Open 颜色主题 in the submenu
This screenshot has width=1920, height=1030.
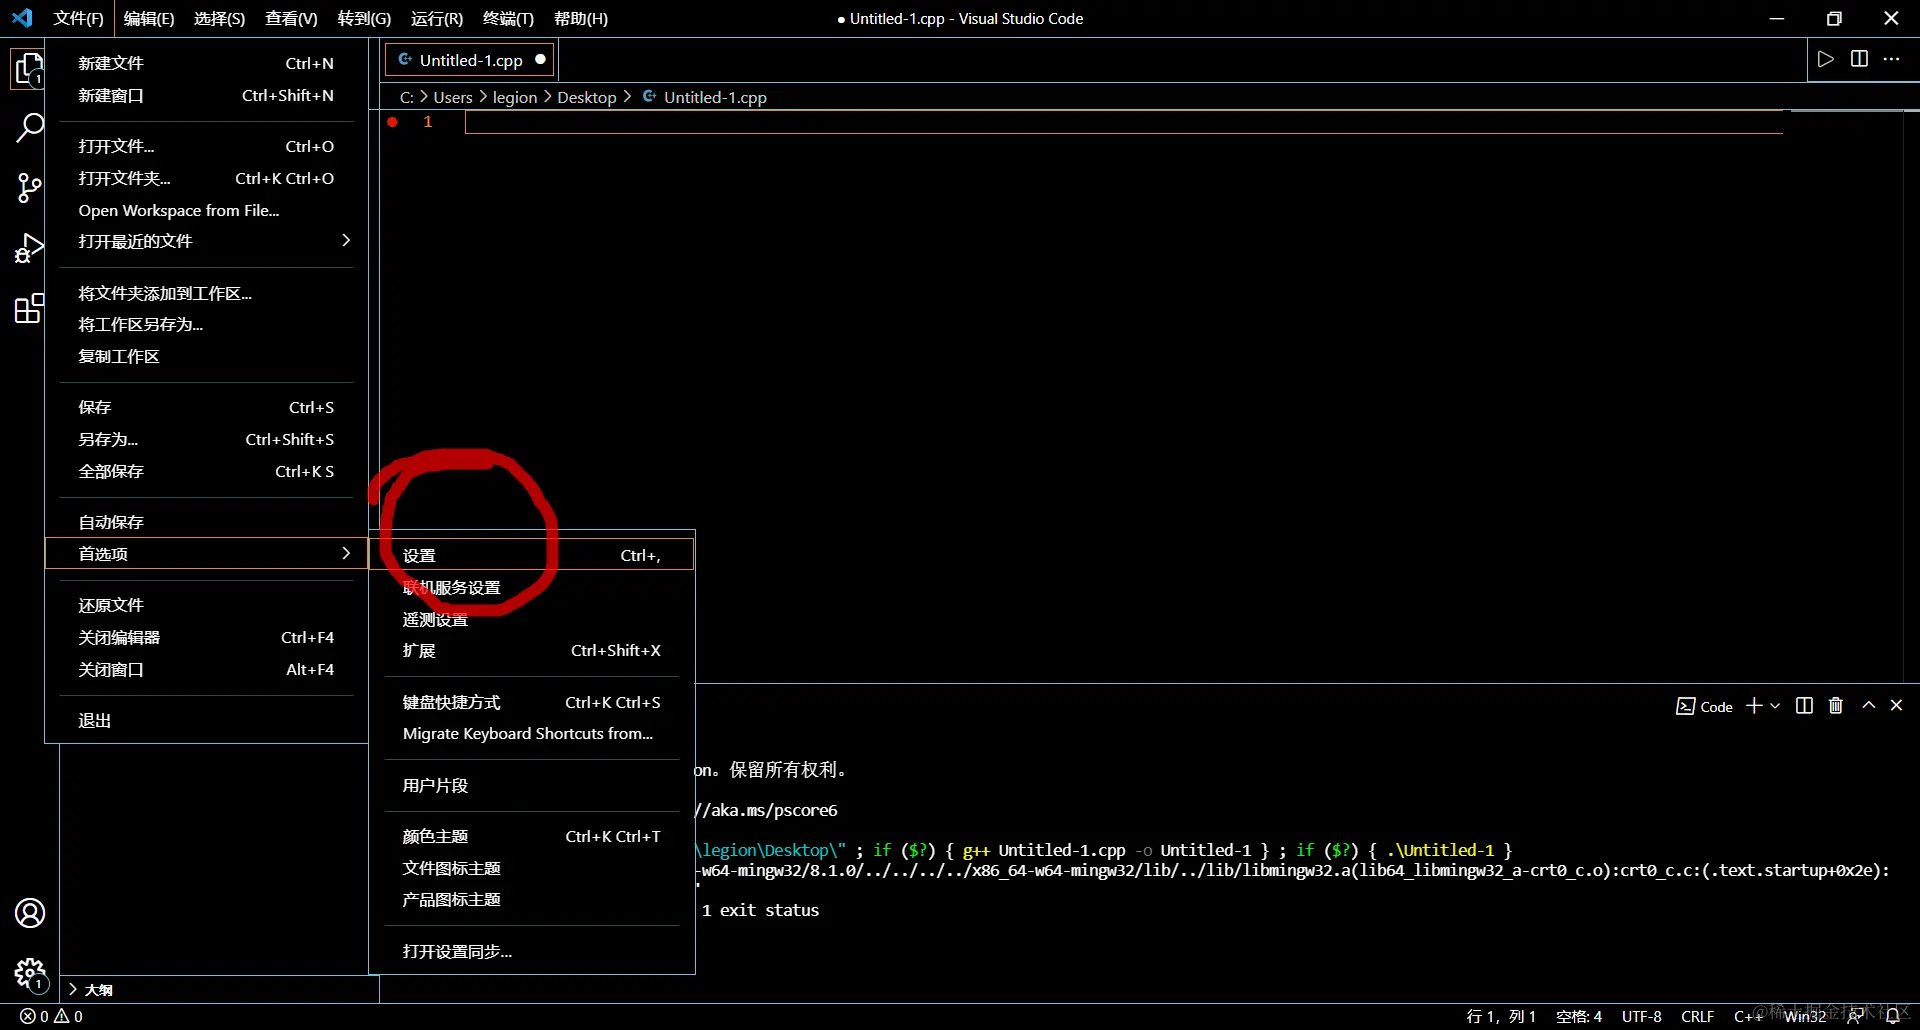tap(531, 836)
